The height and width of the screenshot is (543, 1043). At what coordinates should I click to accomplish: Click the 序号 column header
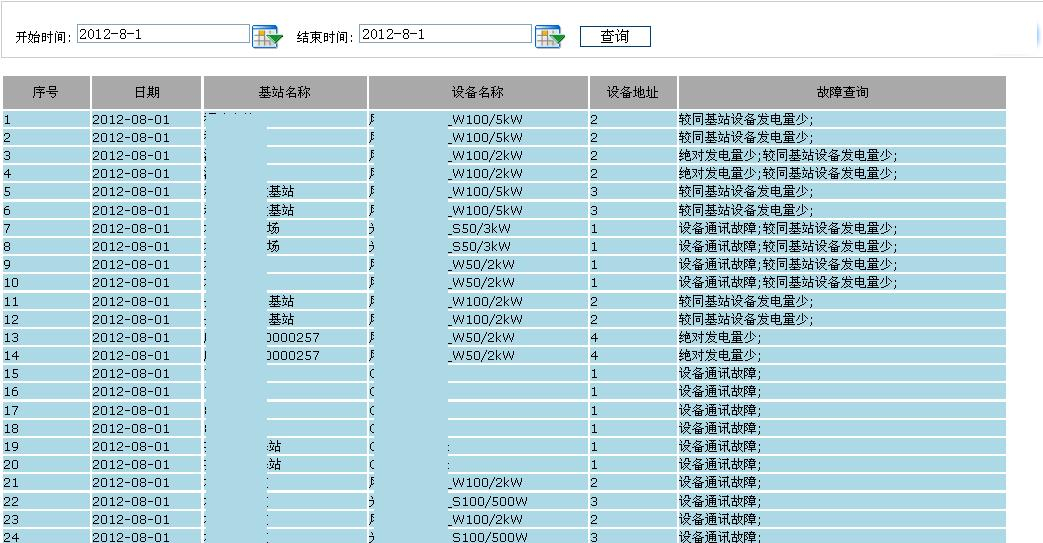[x=46, y=93]
